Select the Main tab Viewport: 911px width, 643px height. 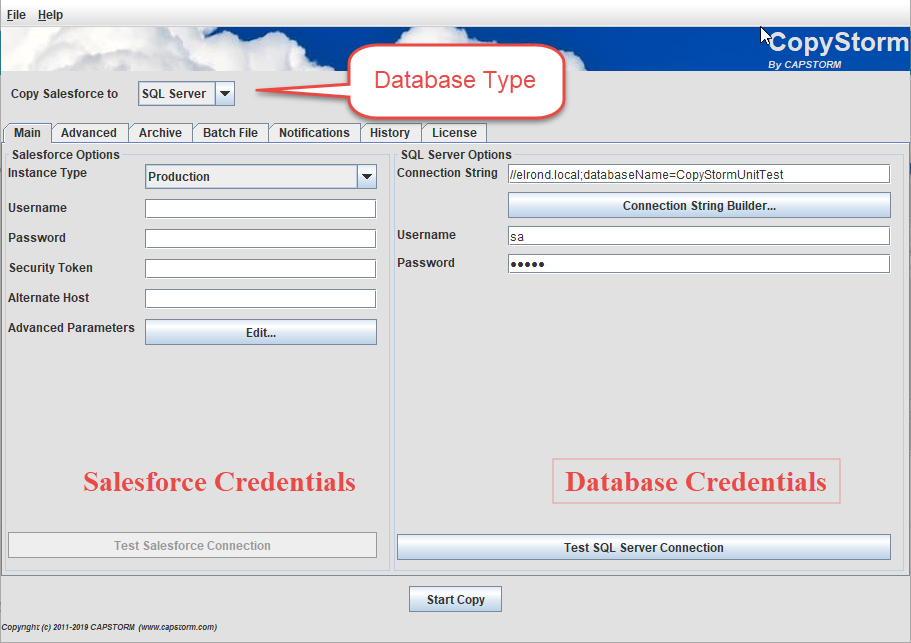[x=27, y=133]
